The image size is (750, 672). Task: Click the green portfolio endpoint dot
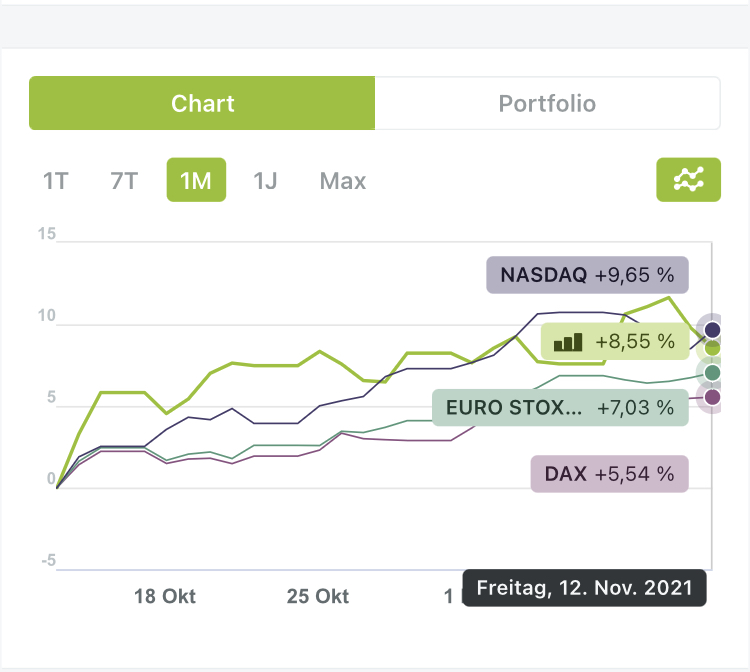711,347
